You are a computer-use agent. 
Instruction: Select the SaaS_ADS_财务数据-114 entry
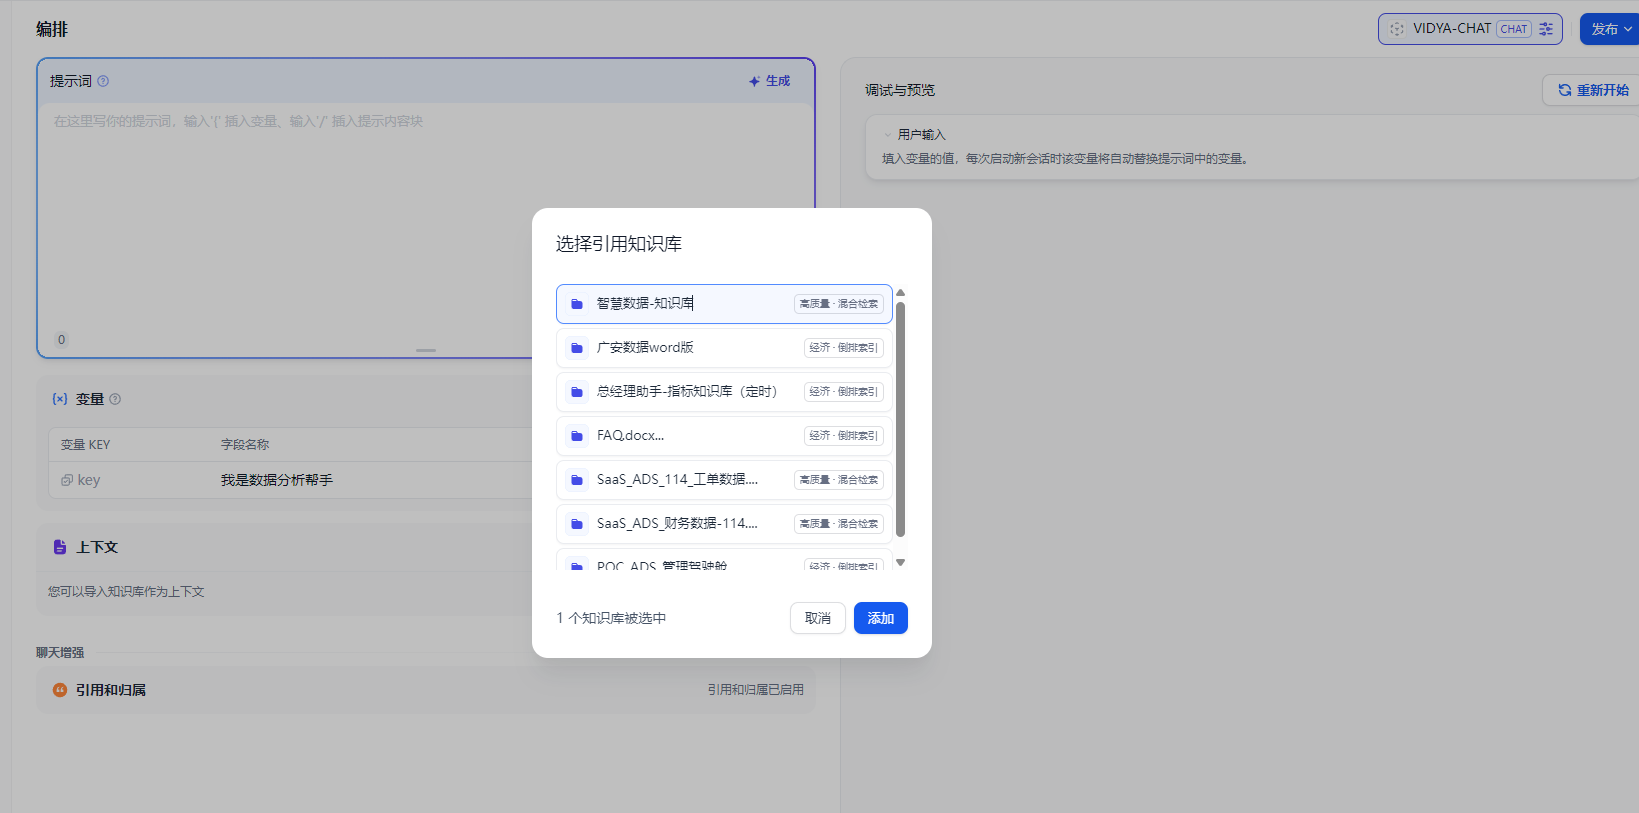click(724, 524)
